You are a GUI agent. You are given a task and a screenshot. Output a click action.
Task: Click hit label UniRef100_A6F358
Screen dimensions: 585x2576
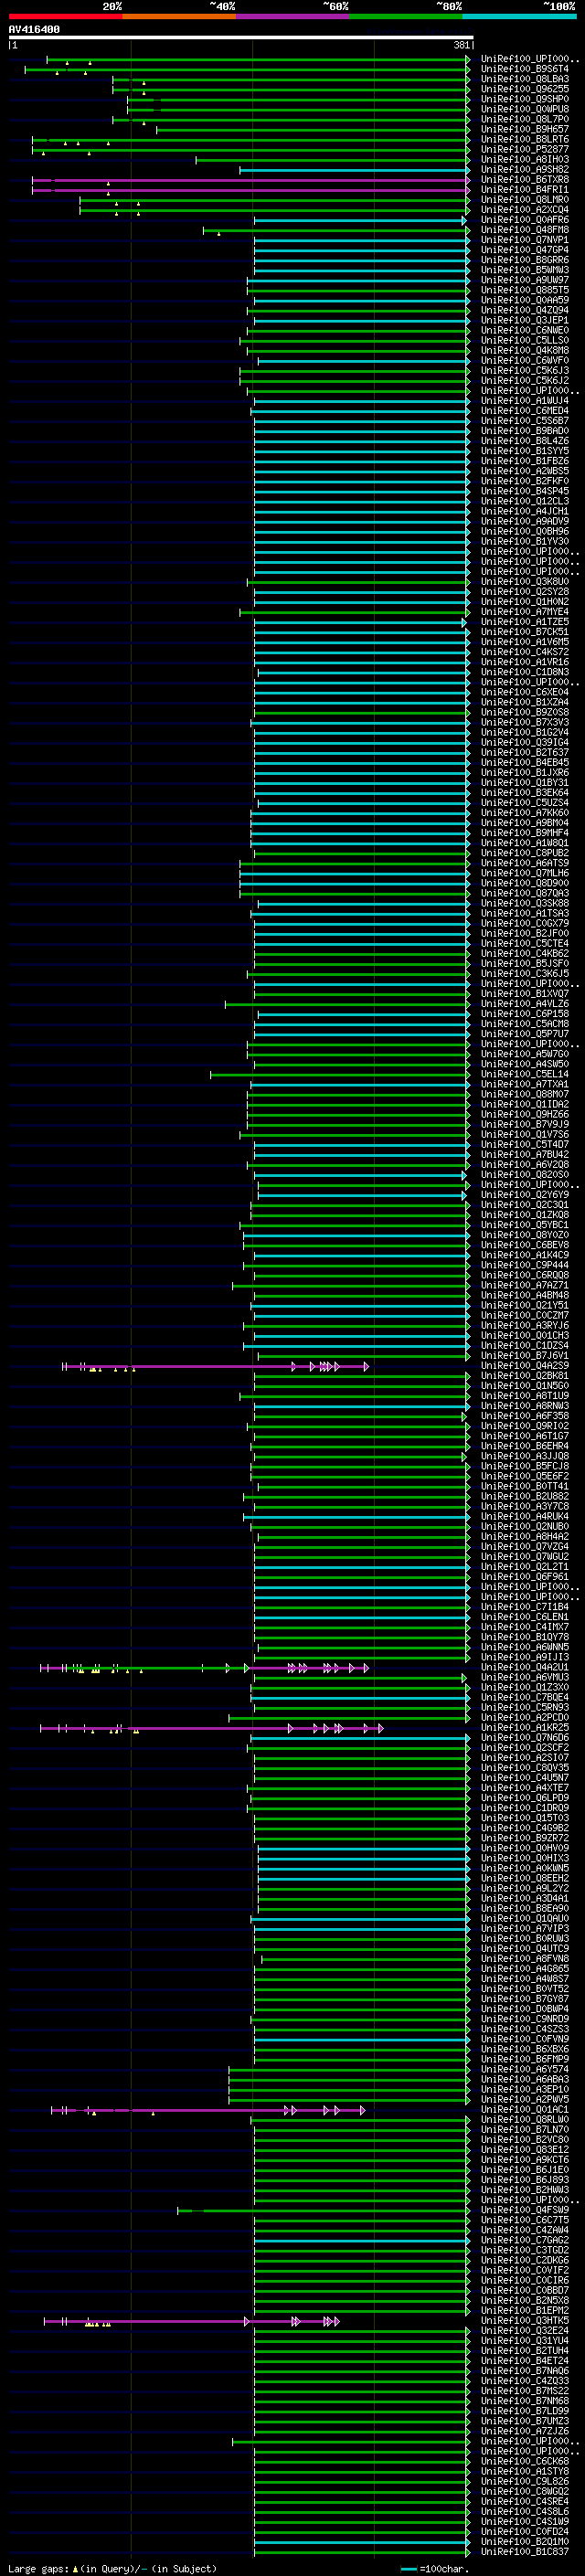coord(524,1416)
